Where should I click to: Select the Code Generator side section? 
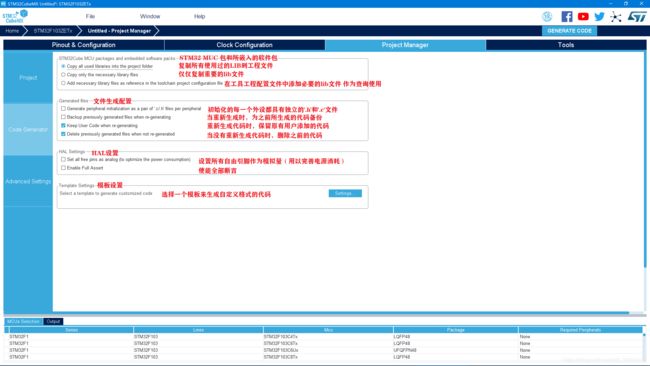click(x=28, y=129)
